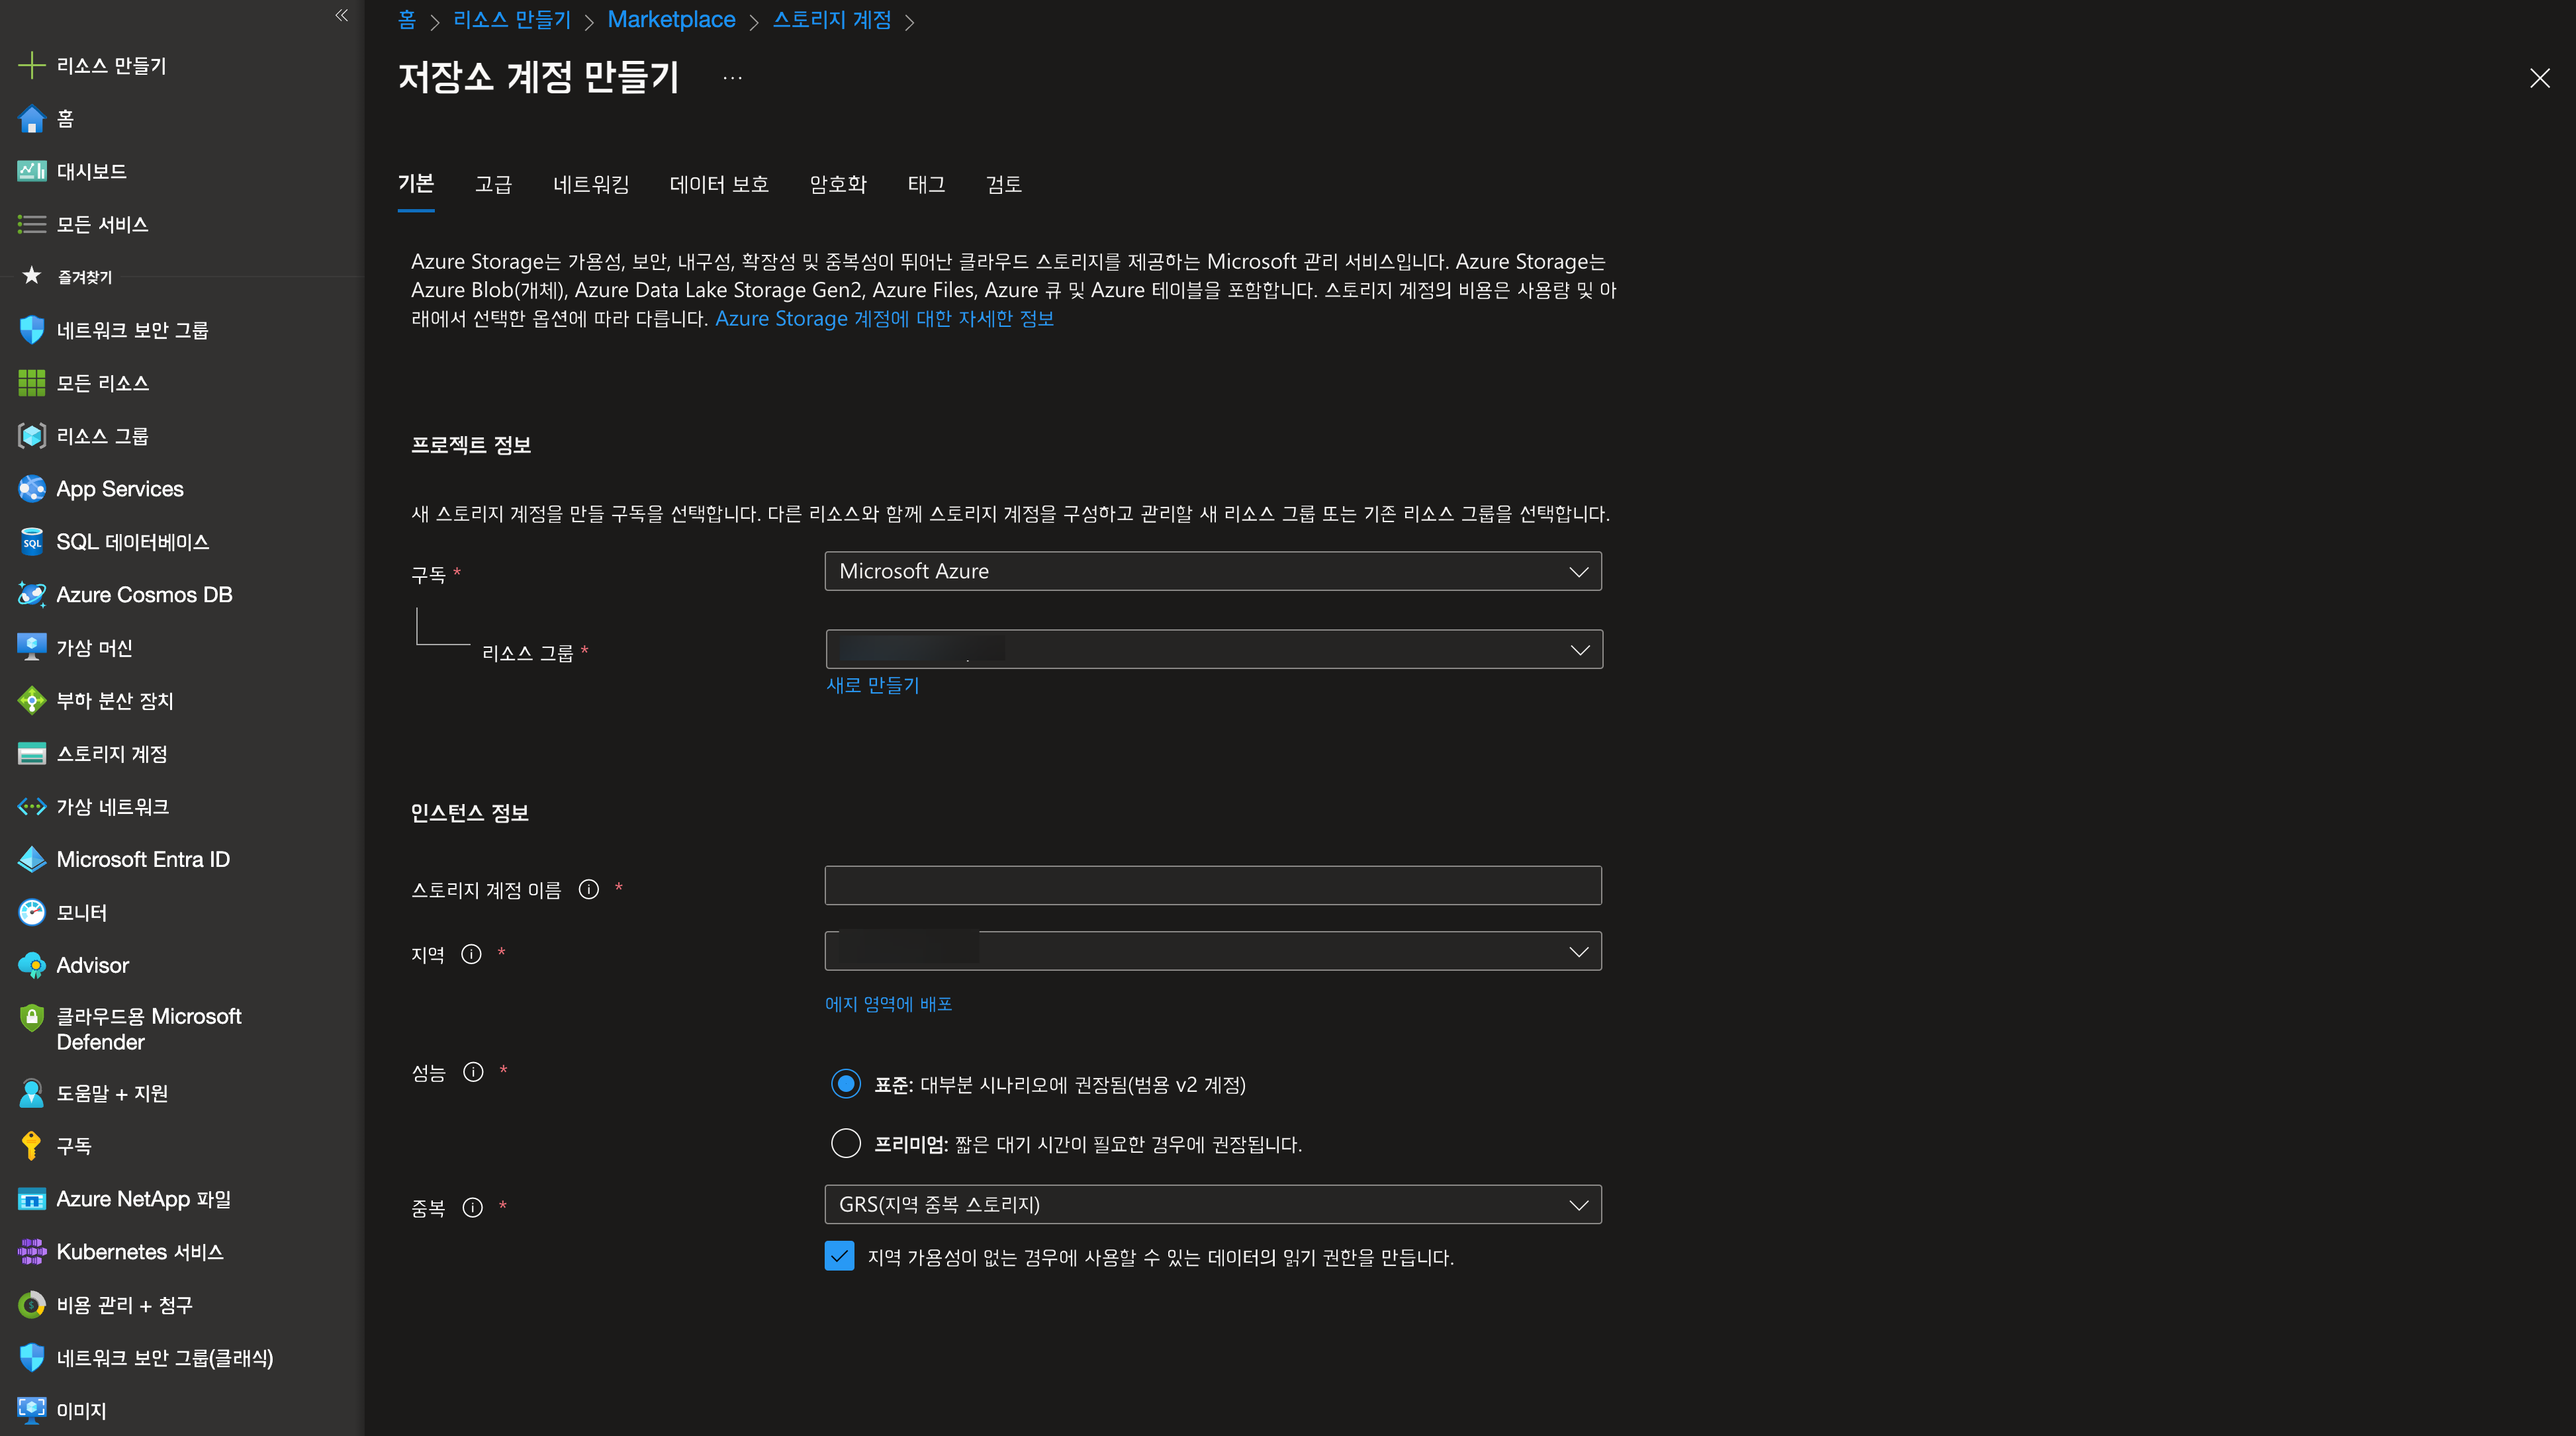Open the Azure NetApp 파일 icon
Image resolution: width=2576 pixels, height=1436 pixels.
[x=32, y=1199]
